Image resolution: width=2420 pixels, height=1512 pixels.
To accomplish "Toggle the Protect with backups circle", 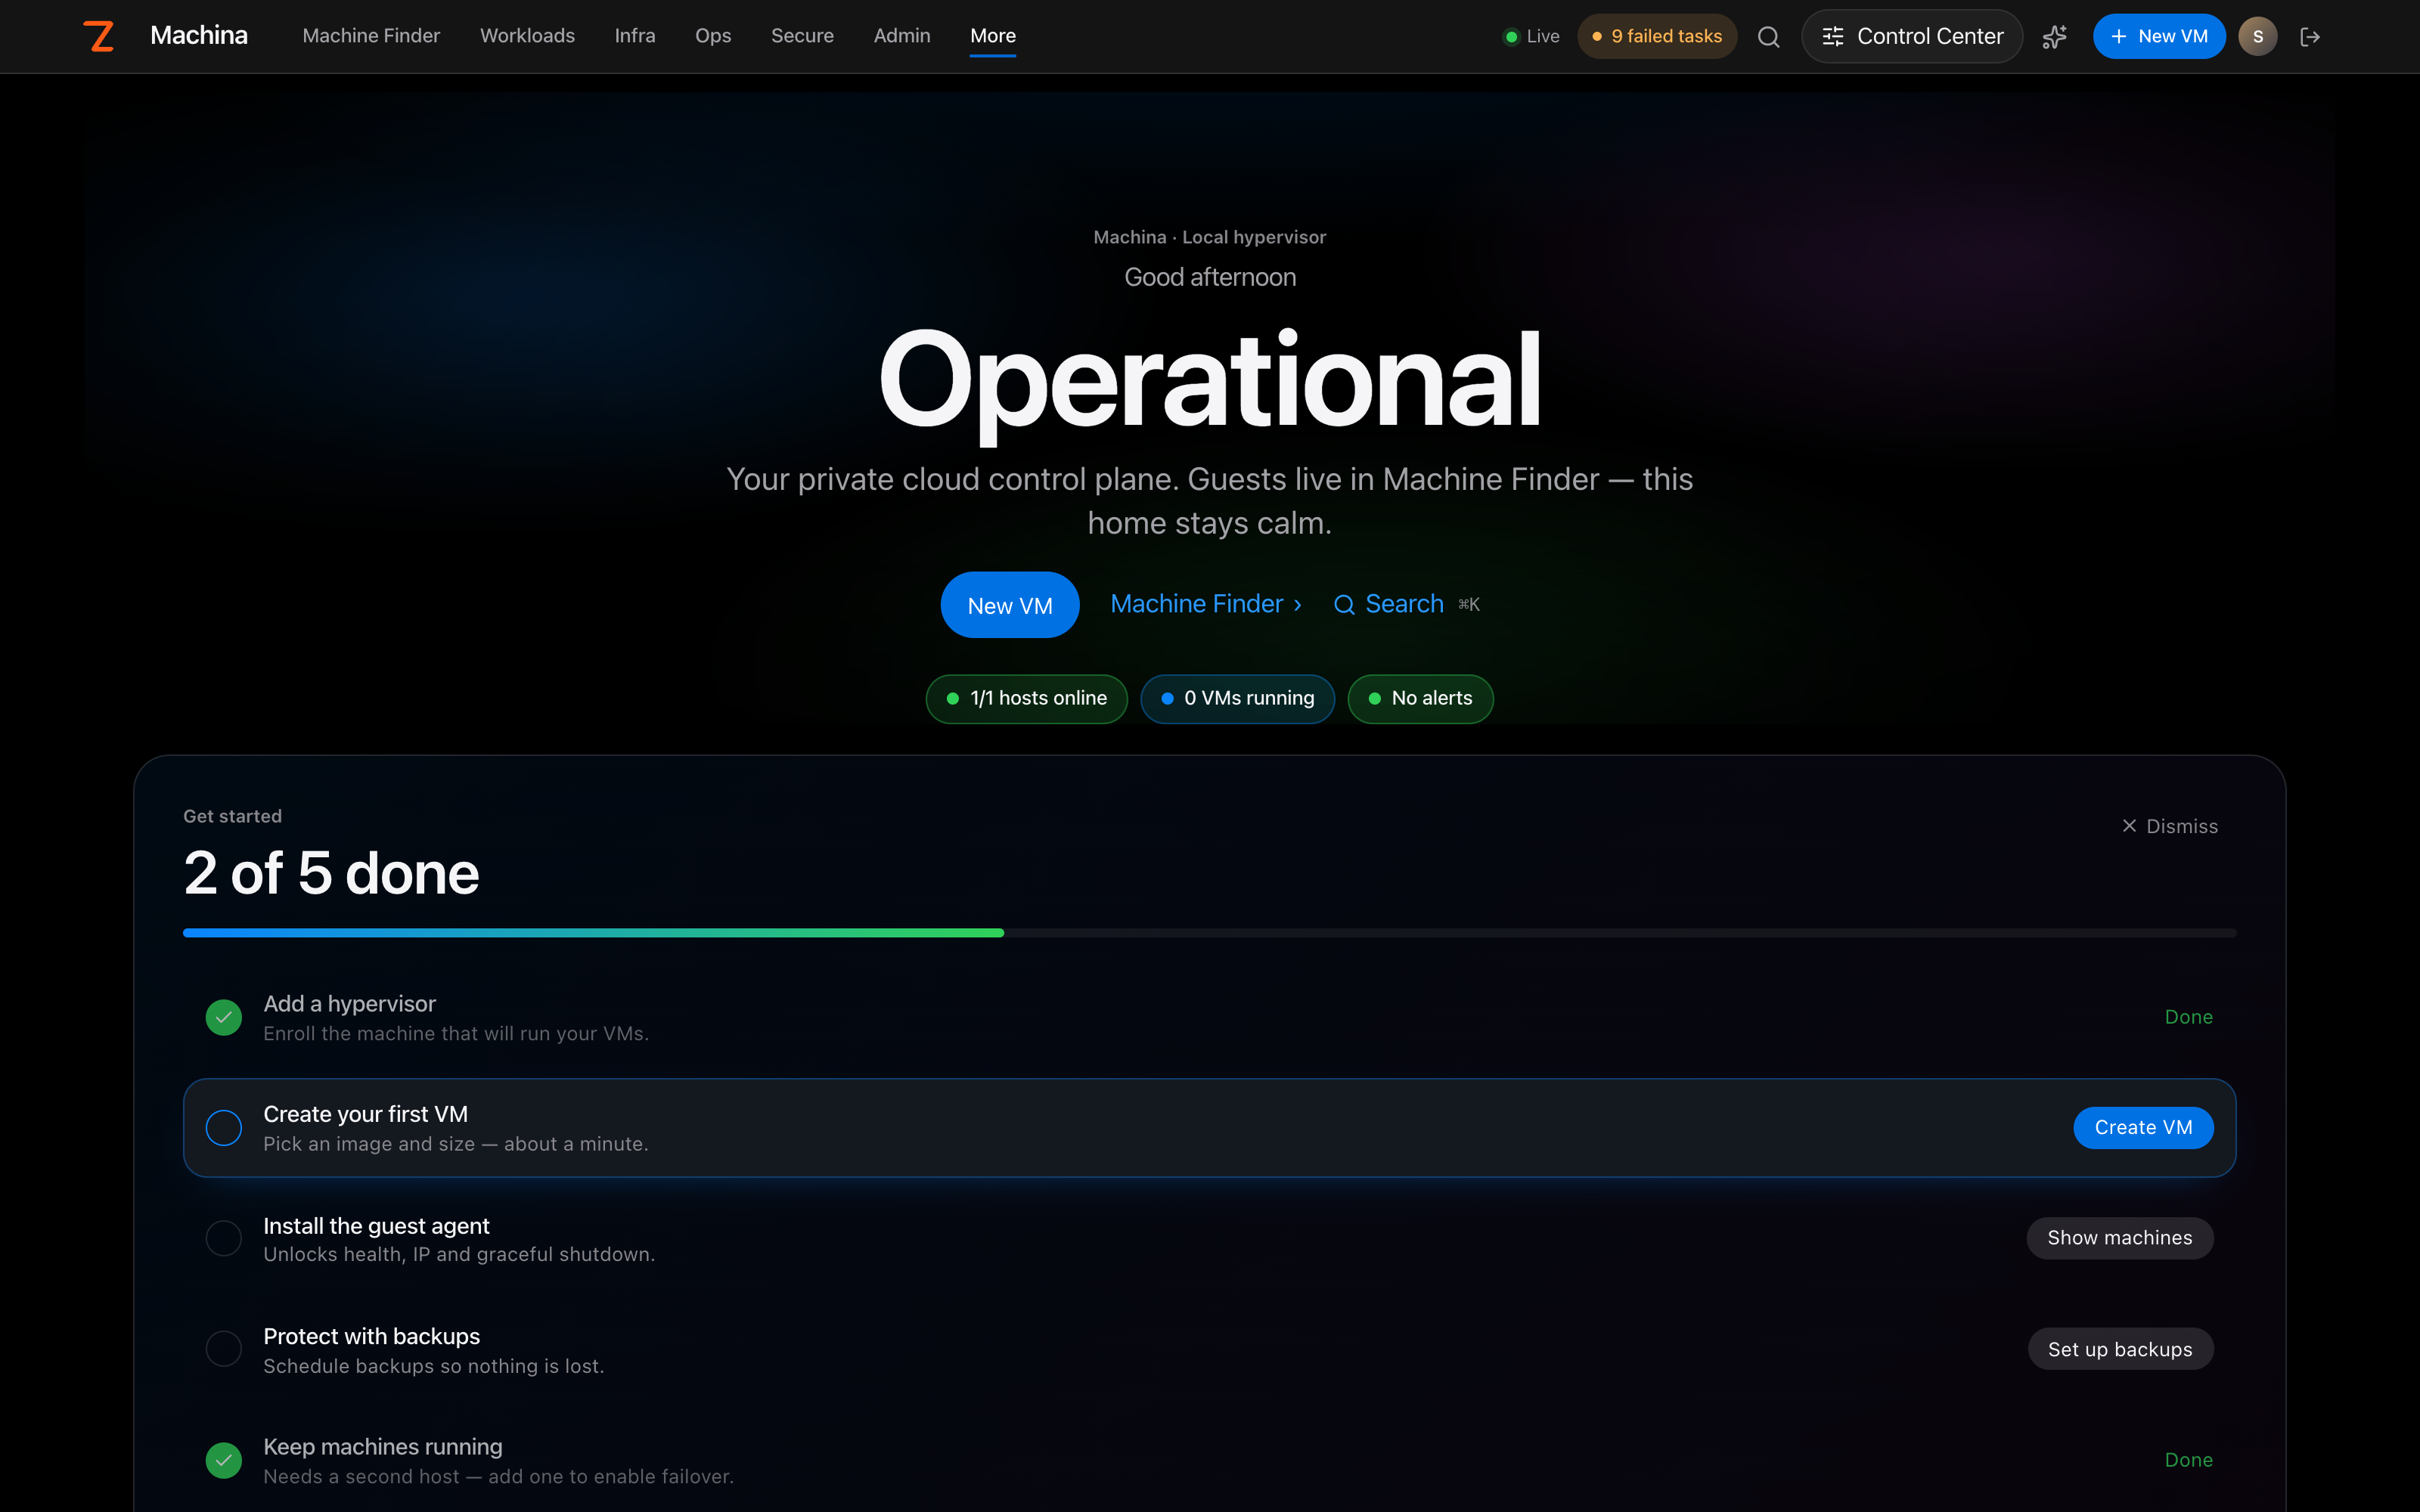I will click(224, 1349).
